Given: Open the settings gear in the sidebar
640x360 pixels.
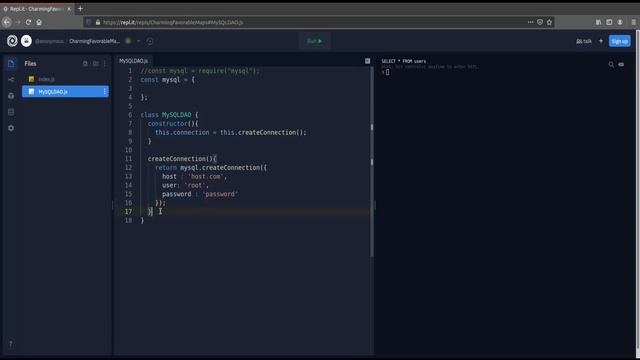Looking at the screenshot, I should [11, 128].
